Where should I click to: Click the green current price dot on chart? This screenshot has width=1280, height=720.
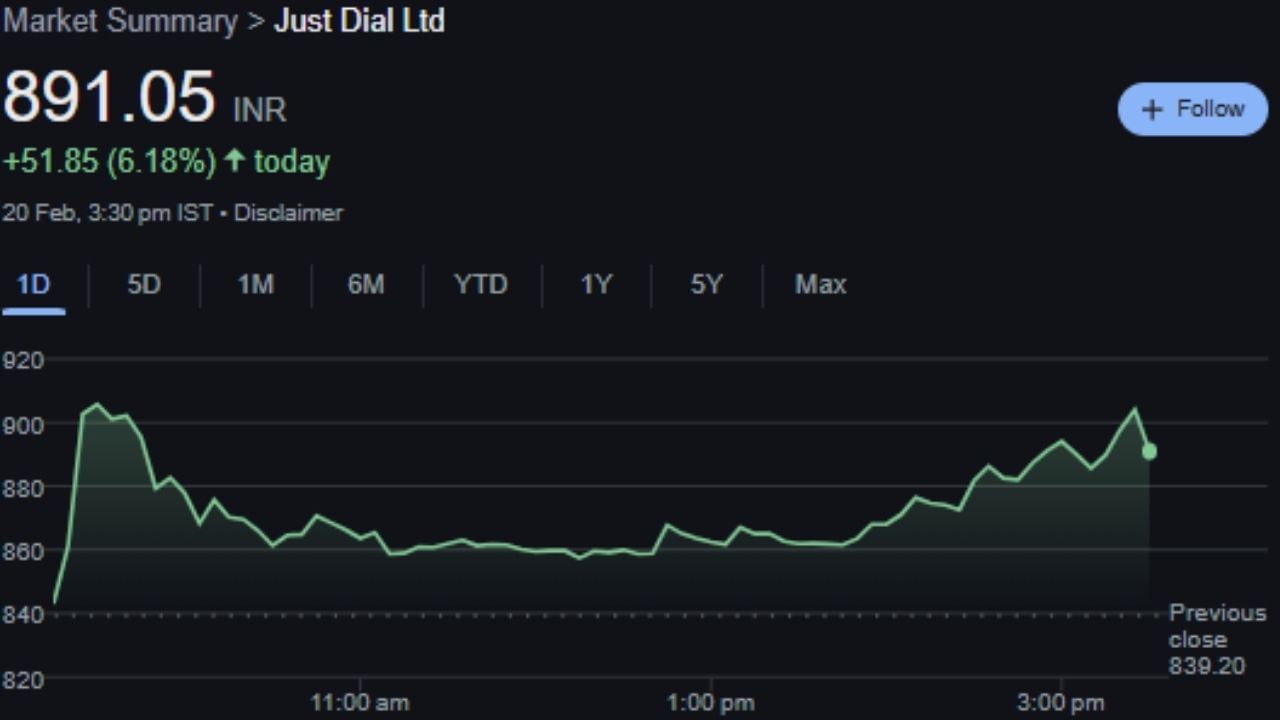tap(1149, 452)
